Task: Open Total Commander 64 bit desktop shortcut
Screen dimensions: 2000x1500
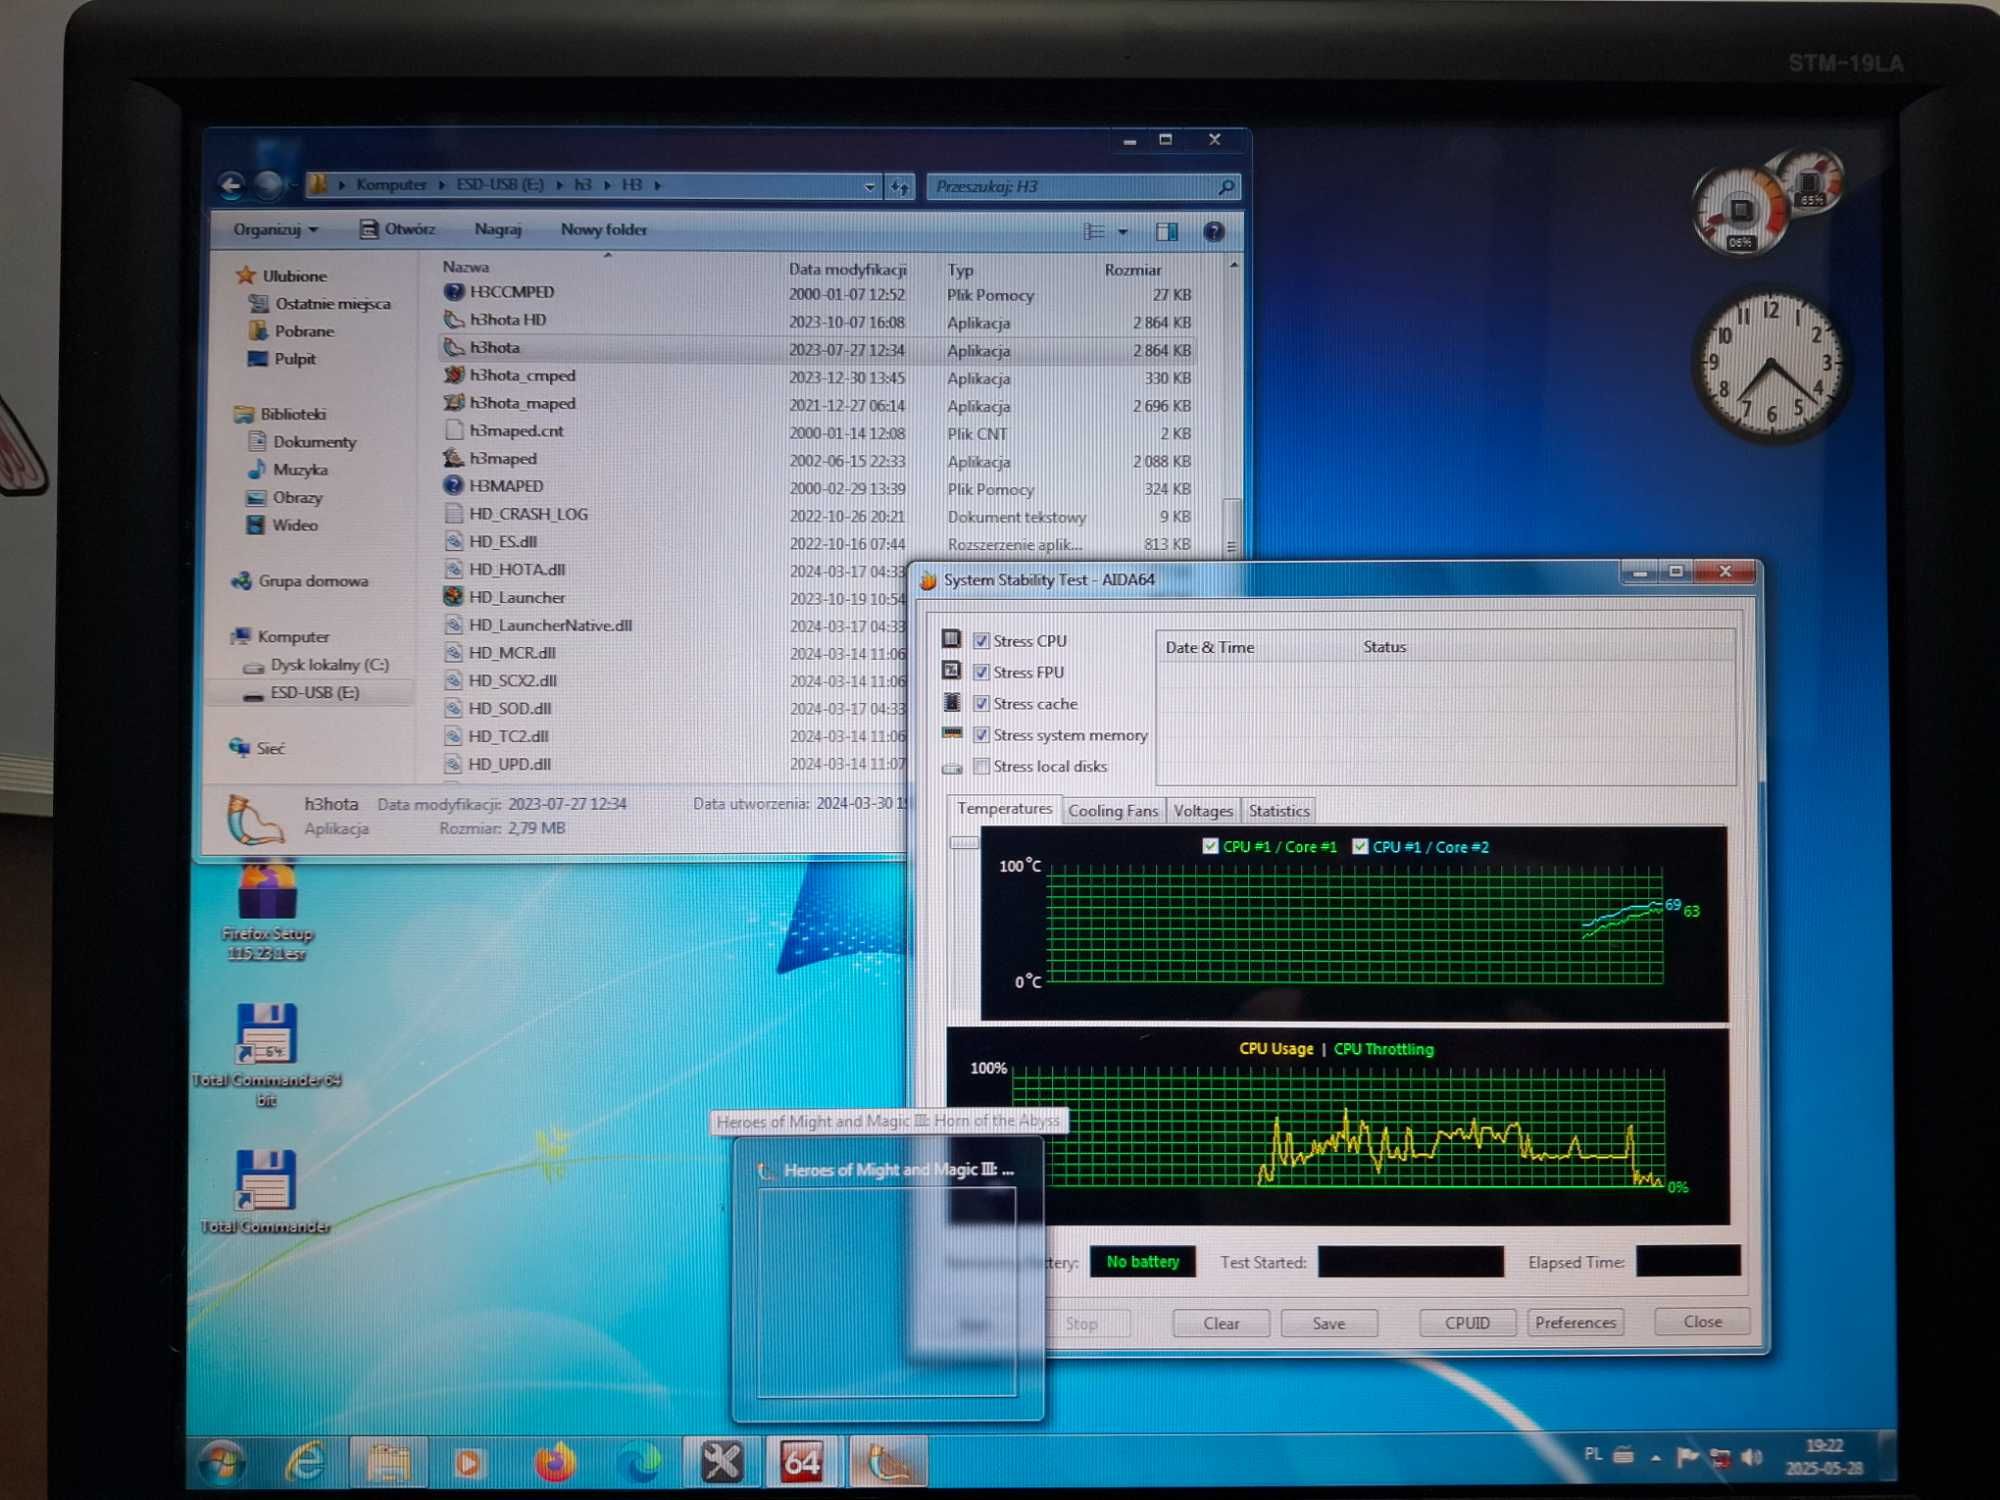Action: [x=266, y=1035]
